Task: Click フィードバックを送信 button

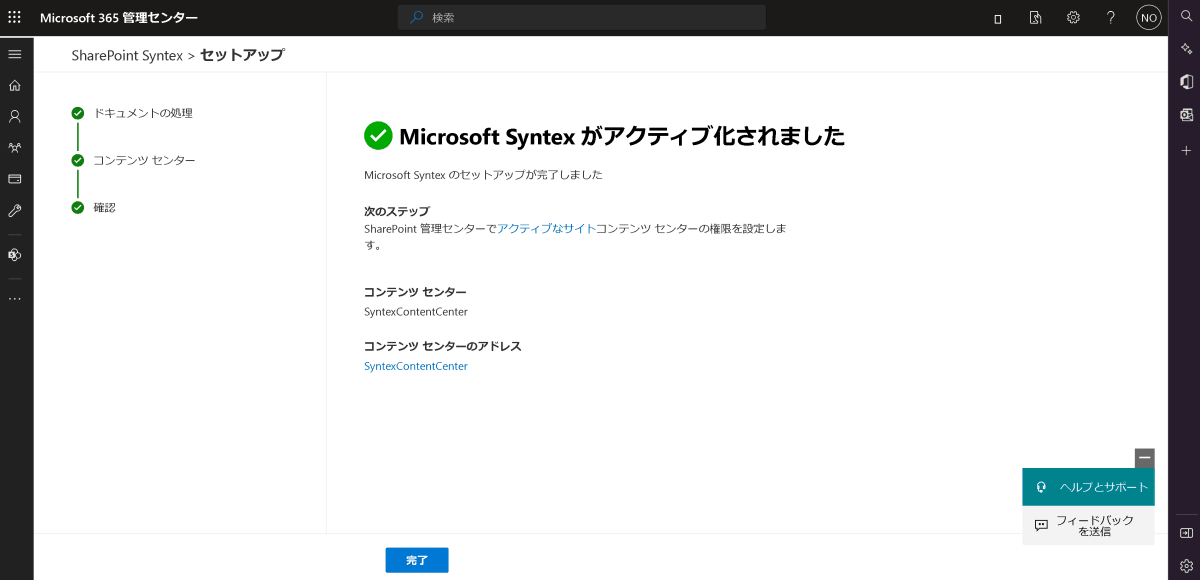Action: pos(1088,525)
